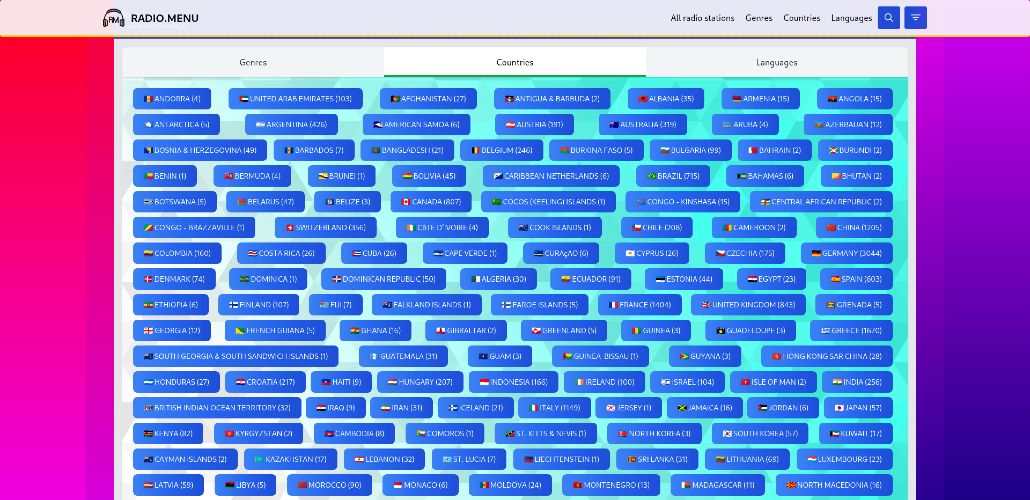Select Argentina (426) button
Image resolution: width=1030 pixels, height=500 pixels.
(x=291, y=124)
